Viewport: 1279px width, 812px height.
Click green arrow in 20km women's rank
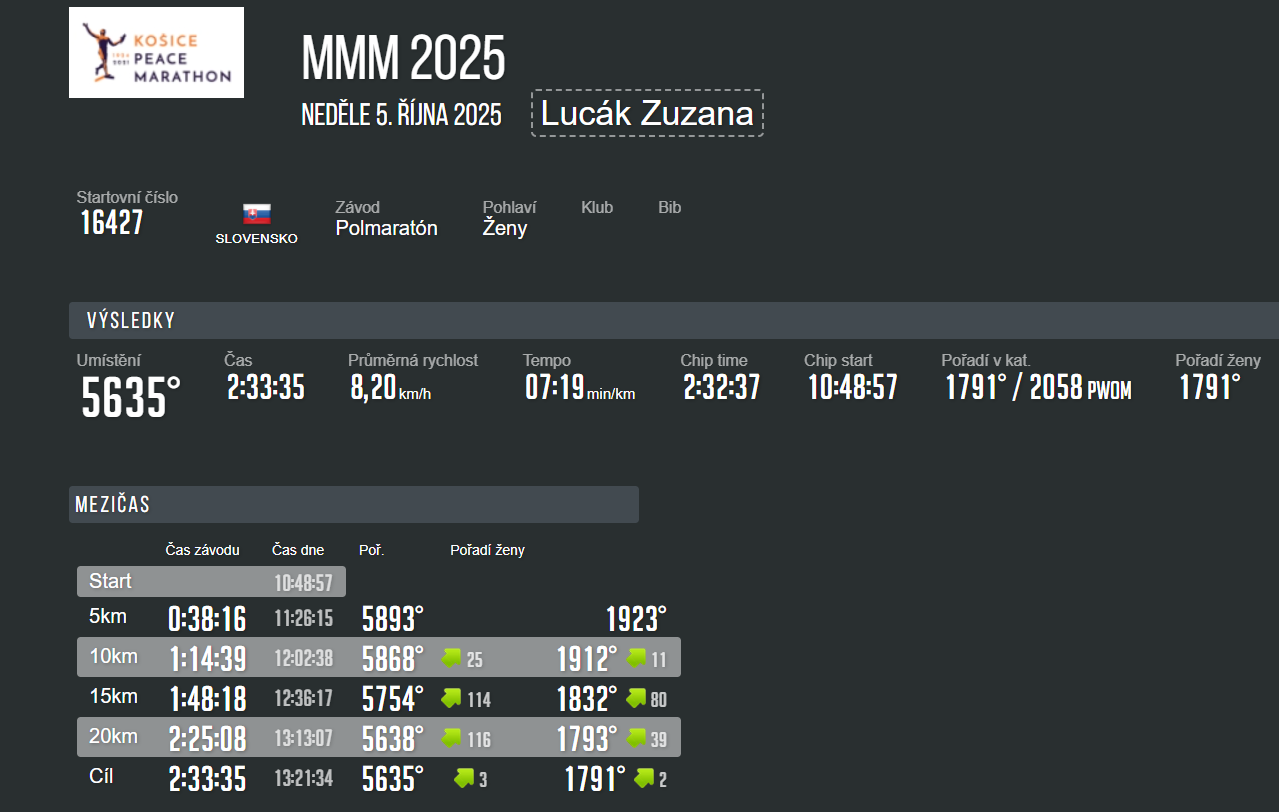point(636,738)
